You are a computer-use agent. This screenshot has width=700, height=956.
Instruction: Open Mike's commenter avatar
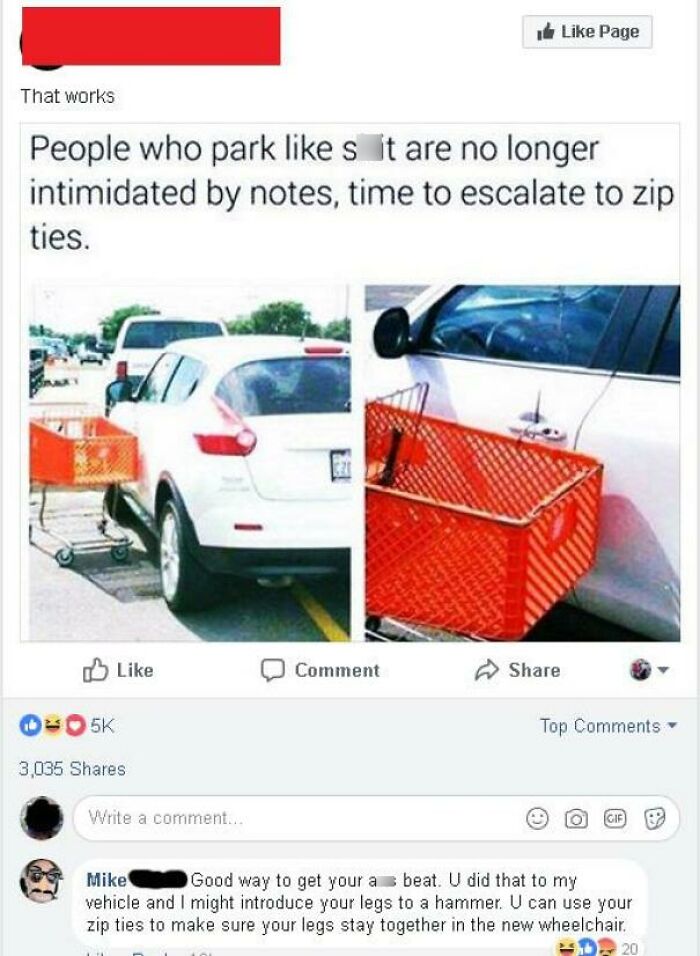tap(41, 881)
